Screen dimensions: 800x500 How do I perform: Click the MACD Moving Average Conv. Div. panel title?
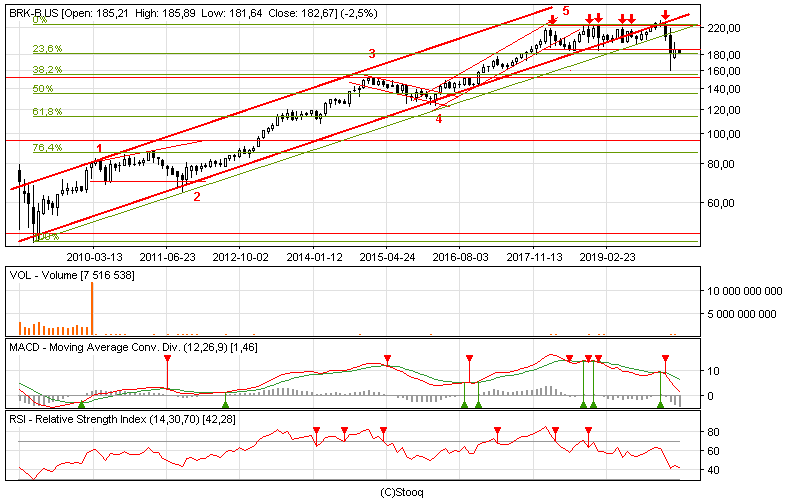(x=133, y=347)
